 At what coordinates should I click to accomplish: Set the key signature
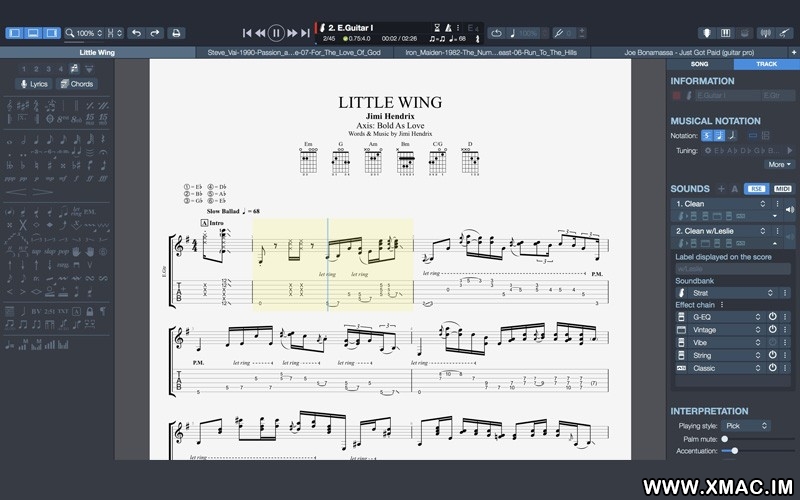tap(23, 106)
